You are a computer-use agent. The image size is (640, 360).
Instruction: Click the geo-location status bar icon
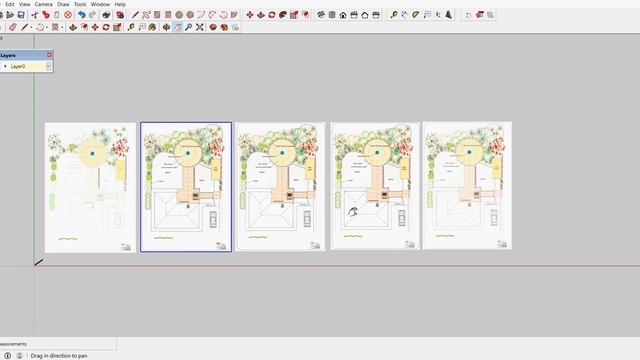point(8,356)
